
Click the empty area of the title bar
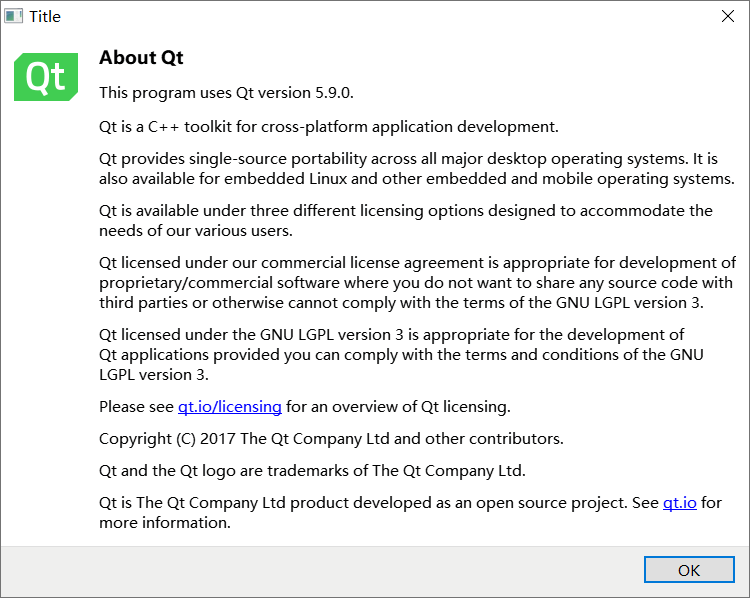[383, 16]
